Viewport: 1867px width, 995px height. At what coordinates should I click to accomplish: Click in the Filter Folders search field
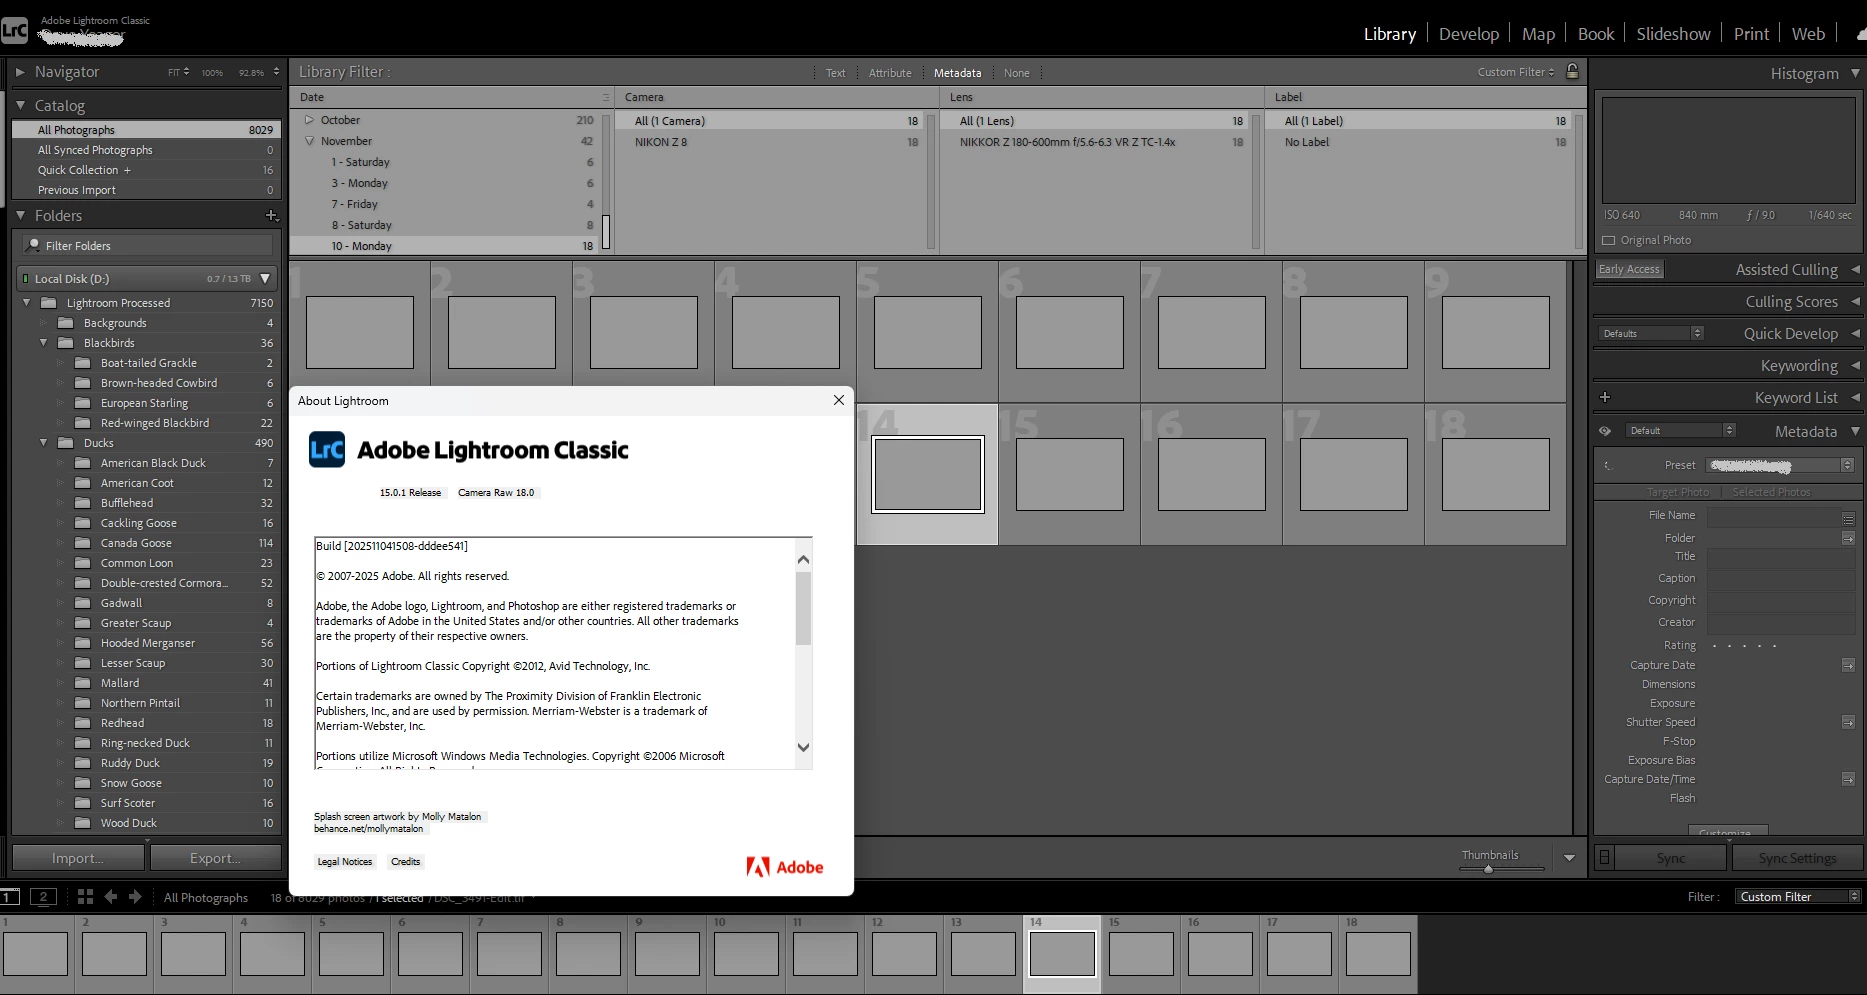(x=147, y=245)
